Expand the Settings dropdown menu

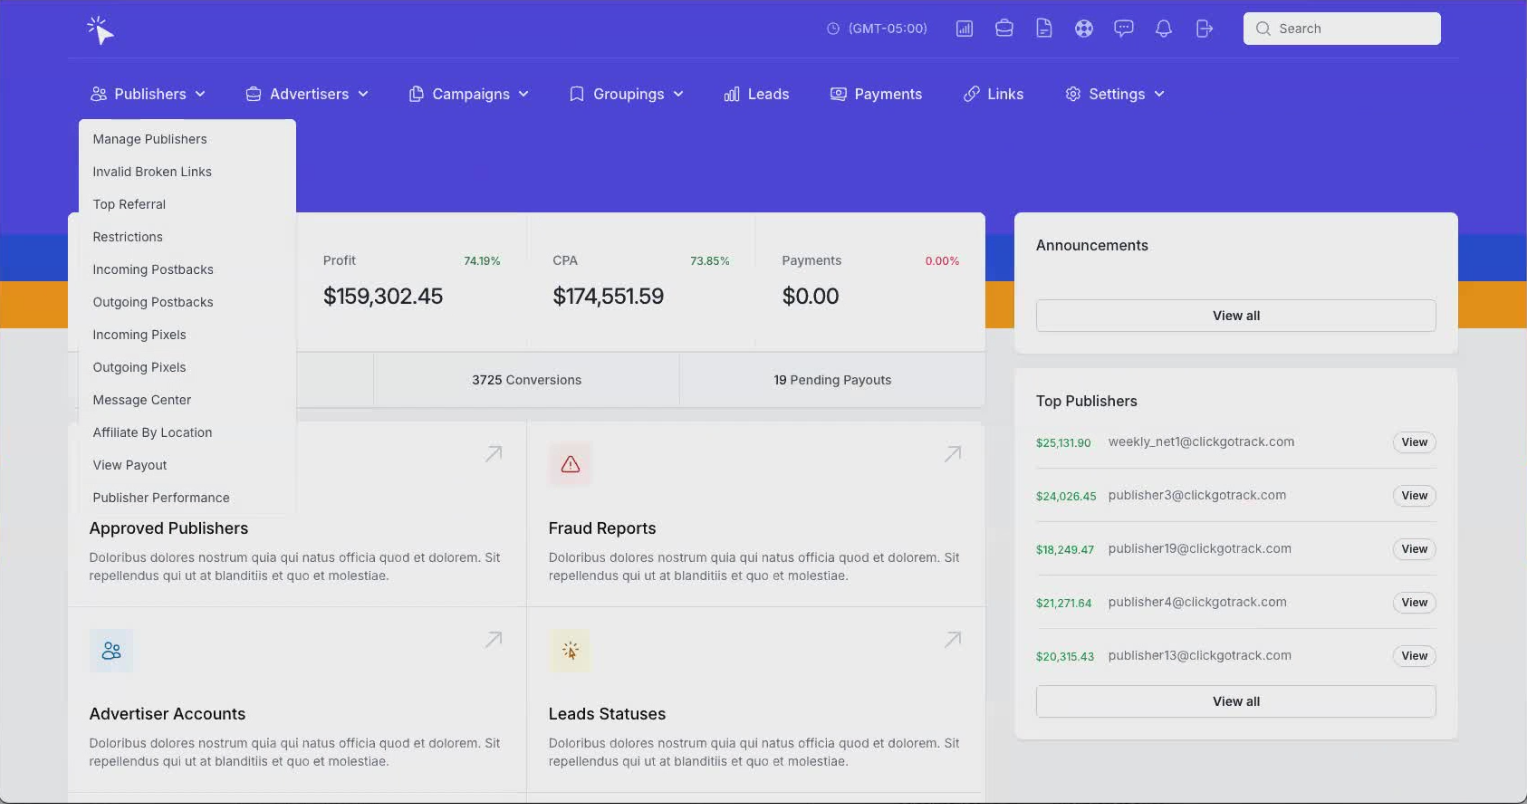click(x=1115, y=94)
